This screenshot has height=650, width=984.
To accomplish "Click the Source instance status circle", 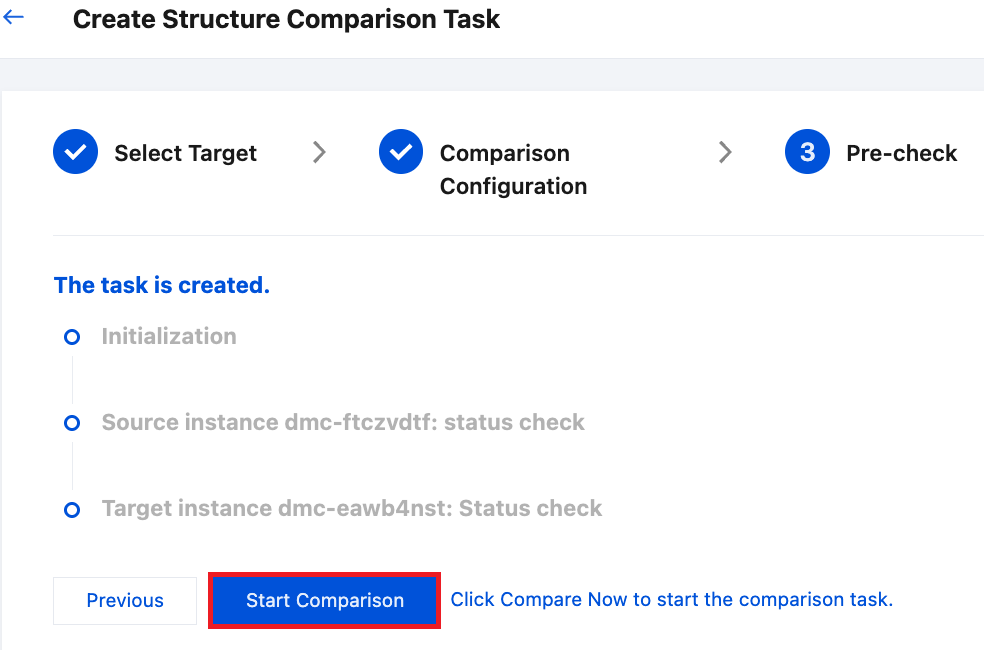I will tap(72, 423).
